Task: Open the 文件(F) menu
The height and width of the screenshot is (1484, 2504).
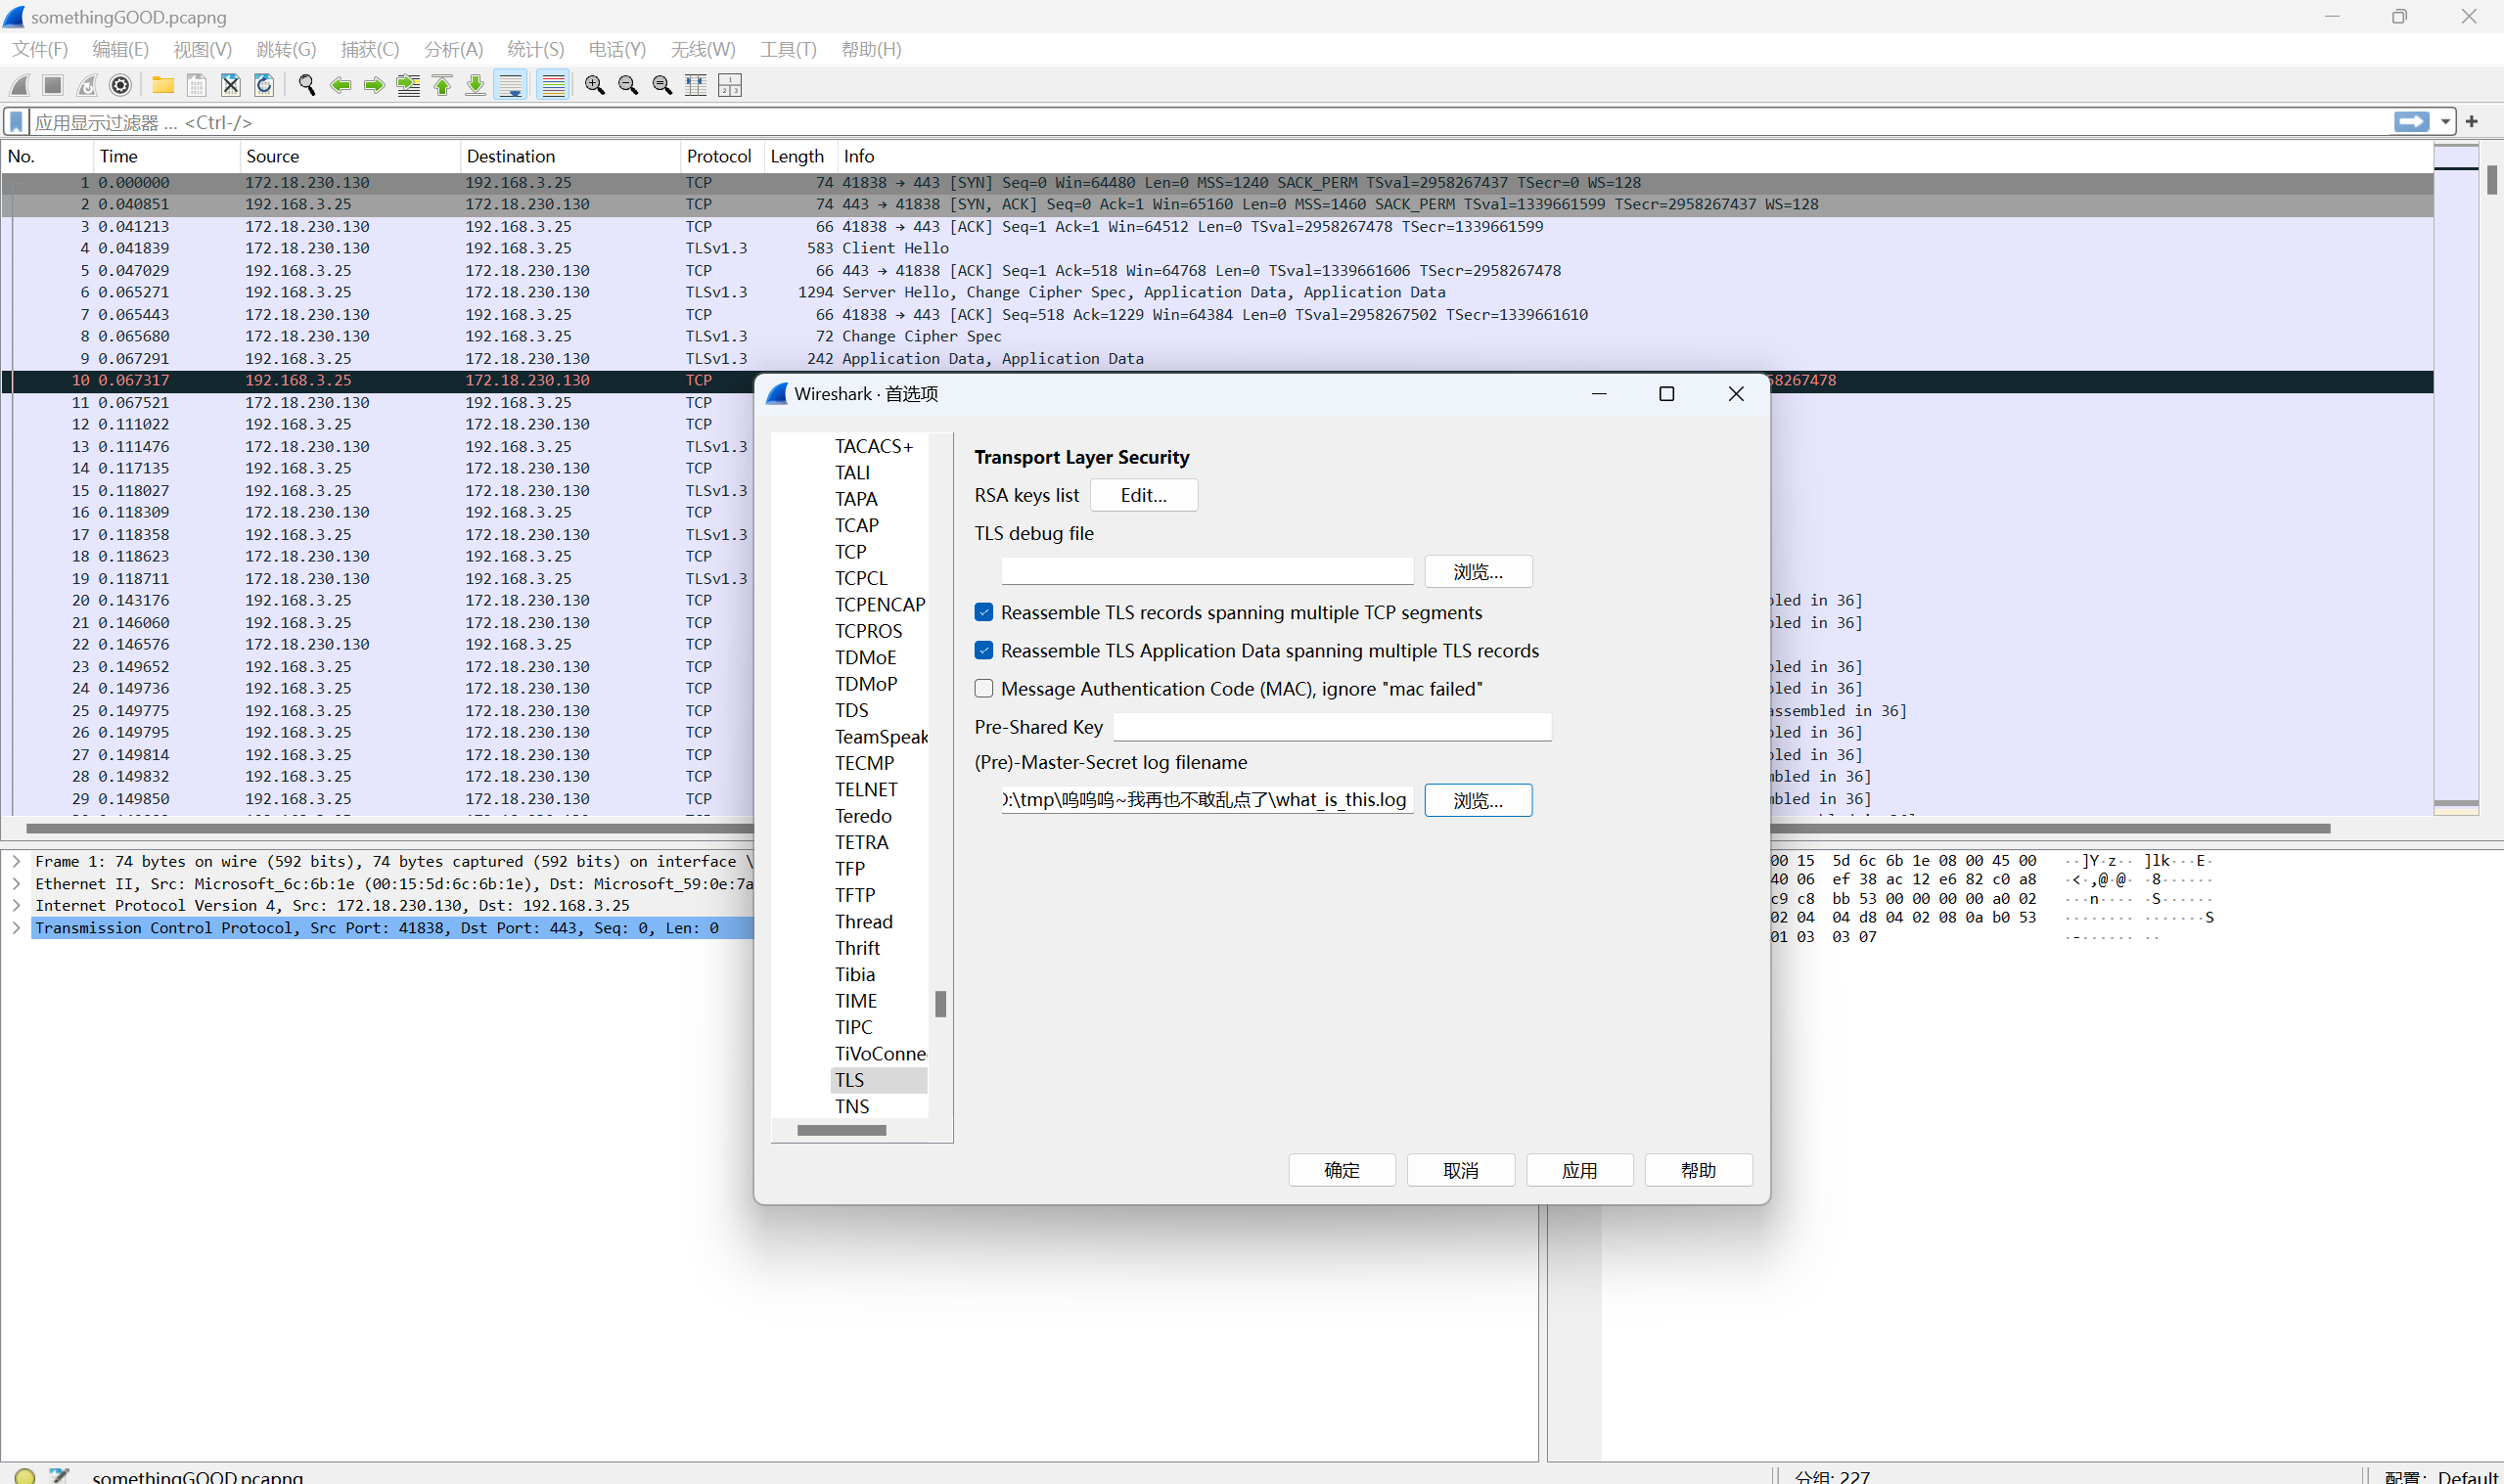Action: coord(40,49)
